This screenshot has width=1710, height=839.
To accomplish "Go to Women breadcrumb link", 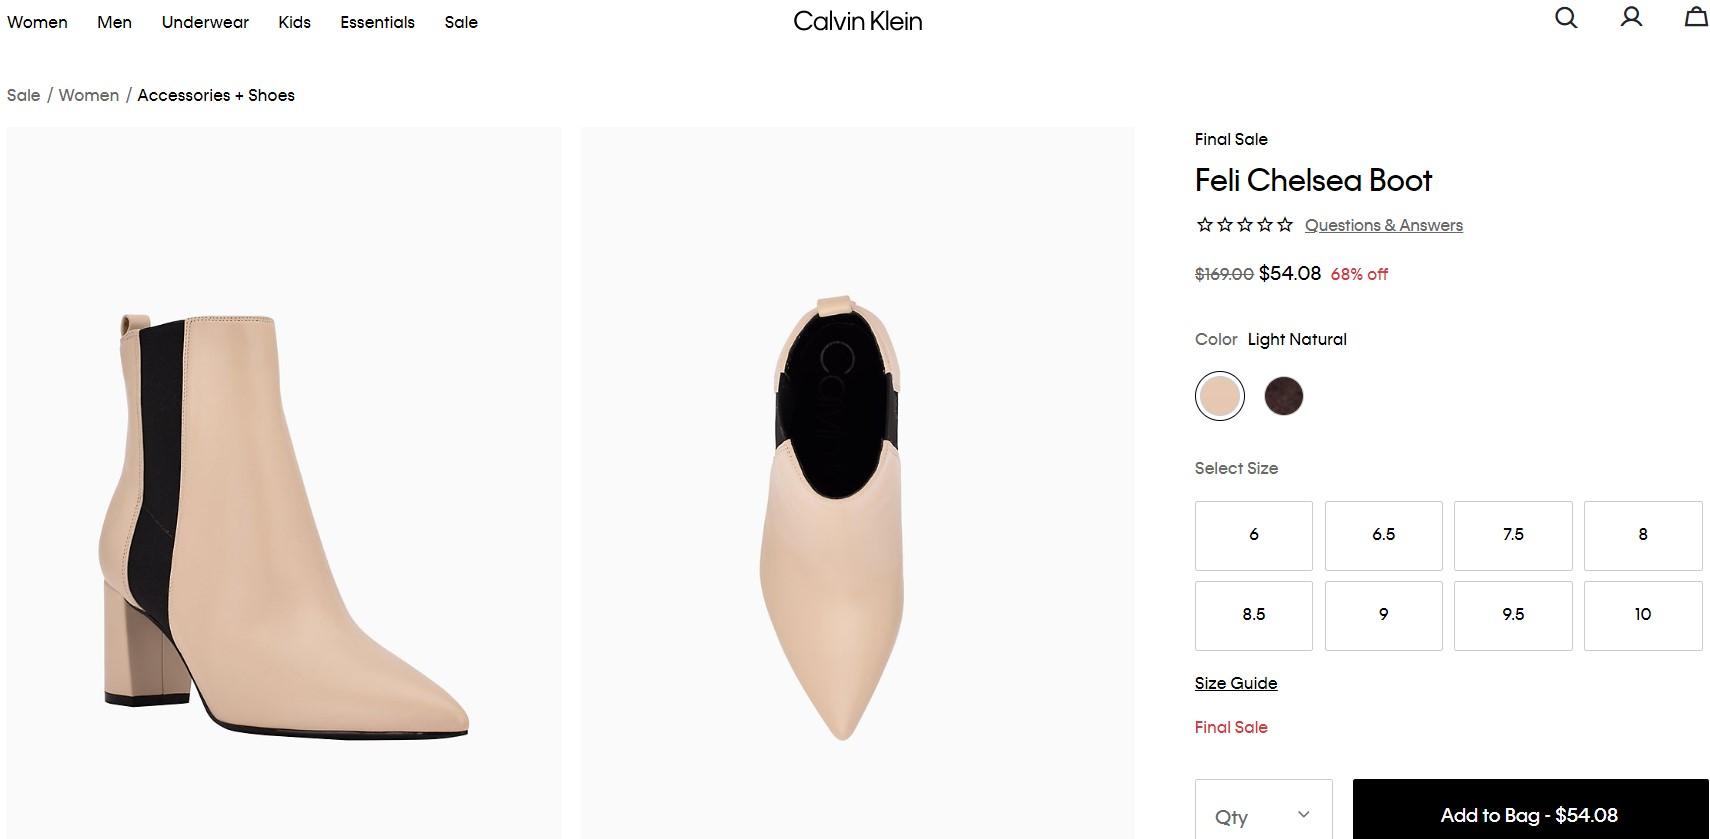I will point(88,95).
